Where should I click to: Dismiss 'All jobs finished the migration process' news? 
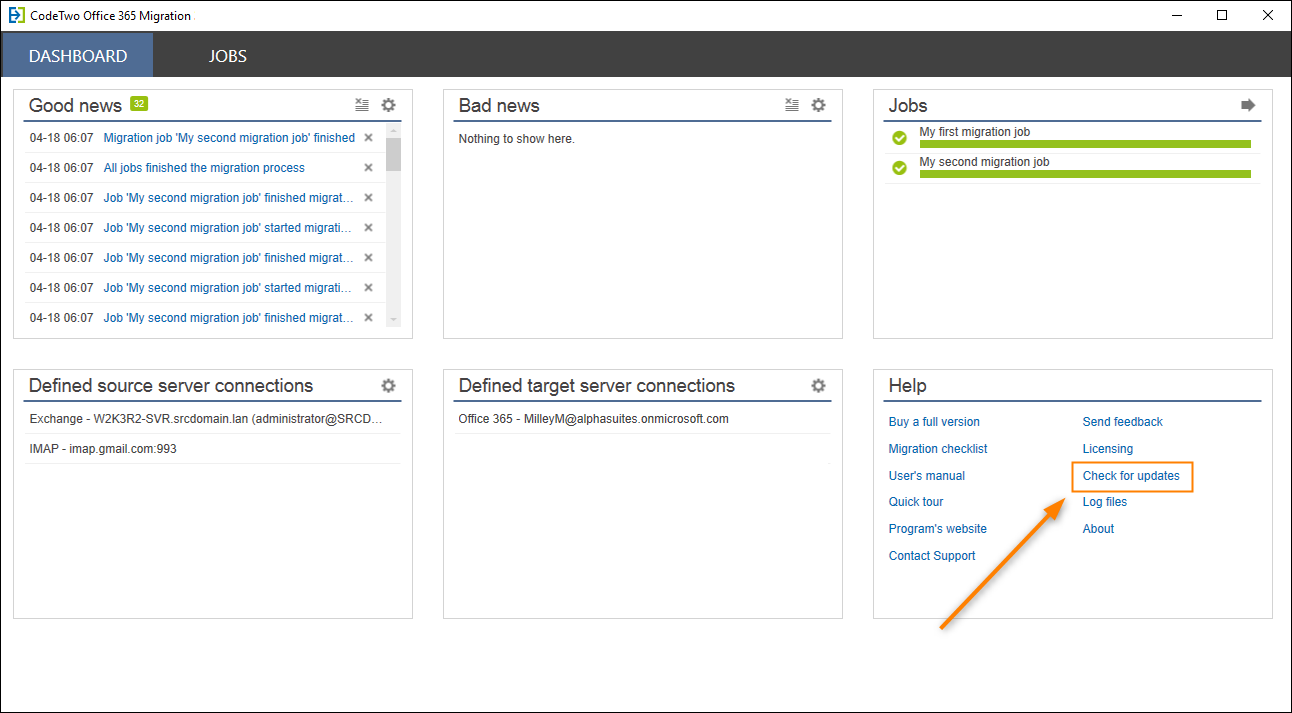pos(368,168)
